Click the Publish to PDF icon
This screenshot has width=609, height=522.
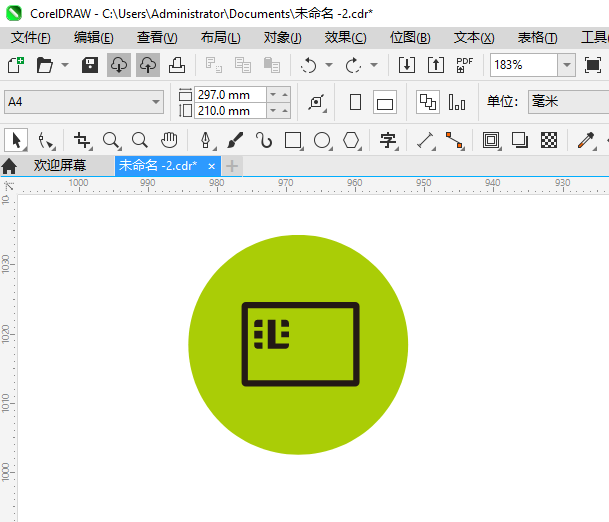point(465,65)
